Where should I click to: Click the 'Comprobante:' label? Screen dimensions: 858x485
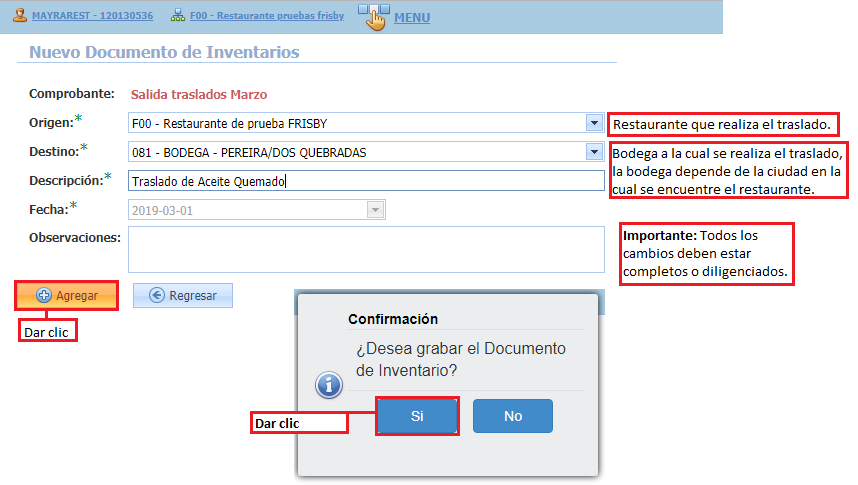72,94
